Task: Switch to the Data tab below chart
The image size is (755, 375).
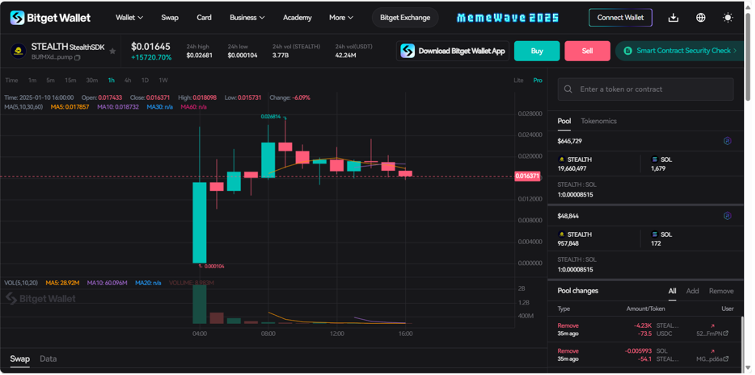Action: click(48, 359)
